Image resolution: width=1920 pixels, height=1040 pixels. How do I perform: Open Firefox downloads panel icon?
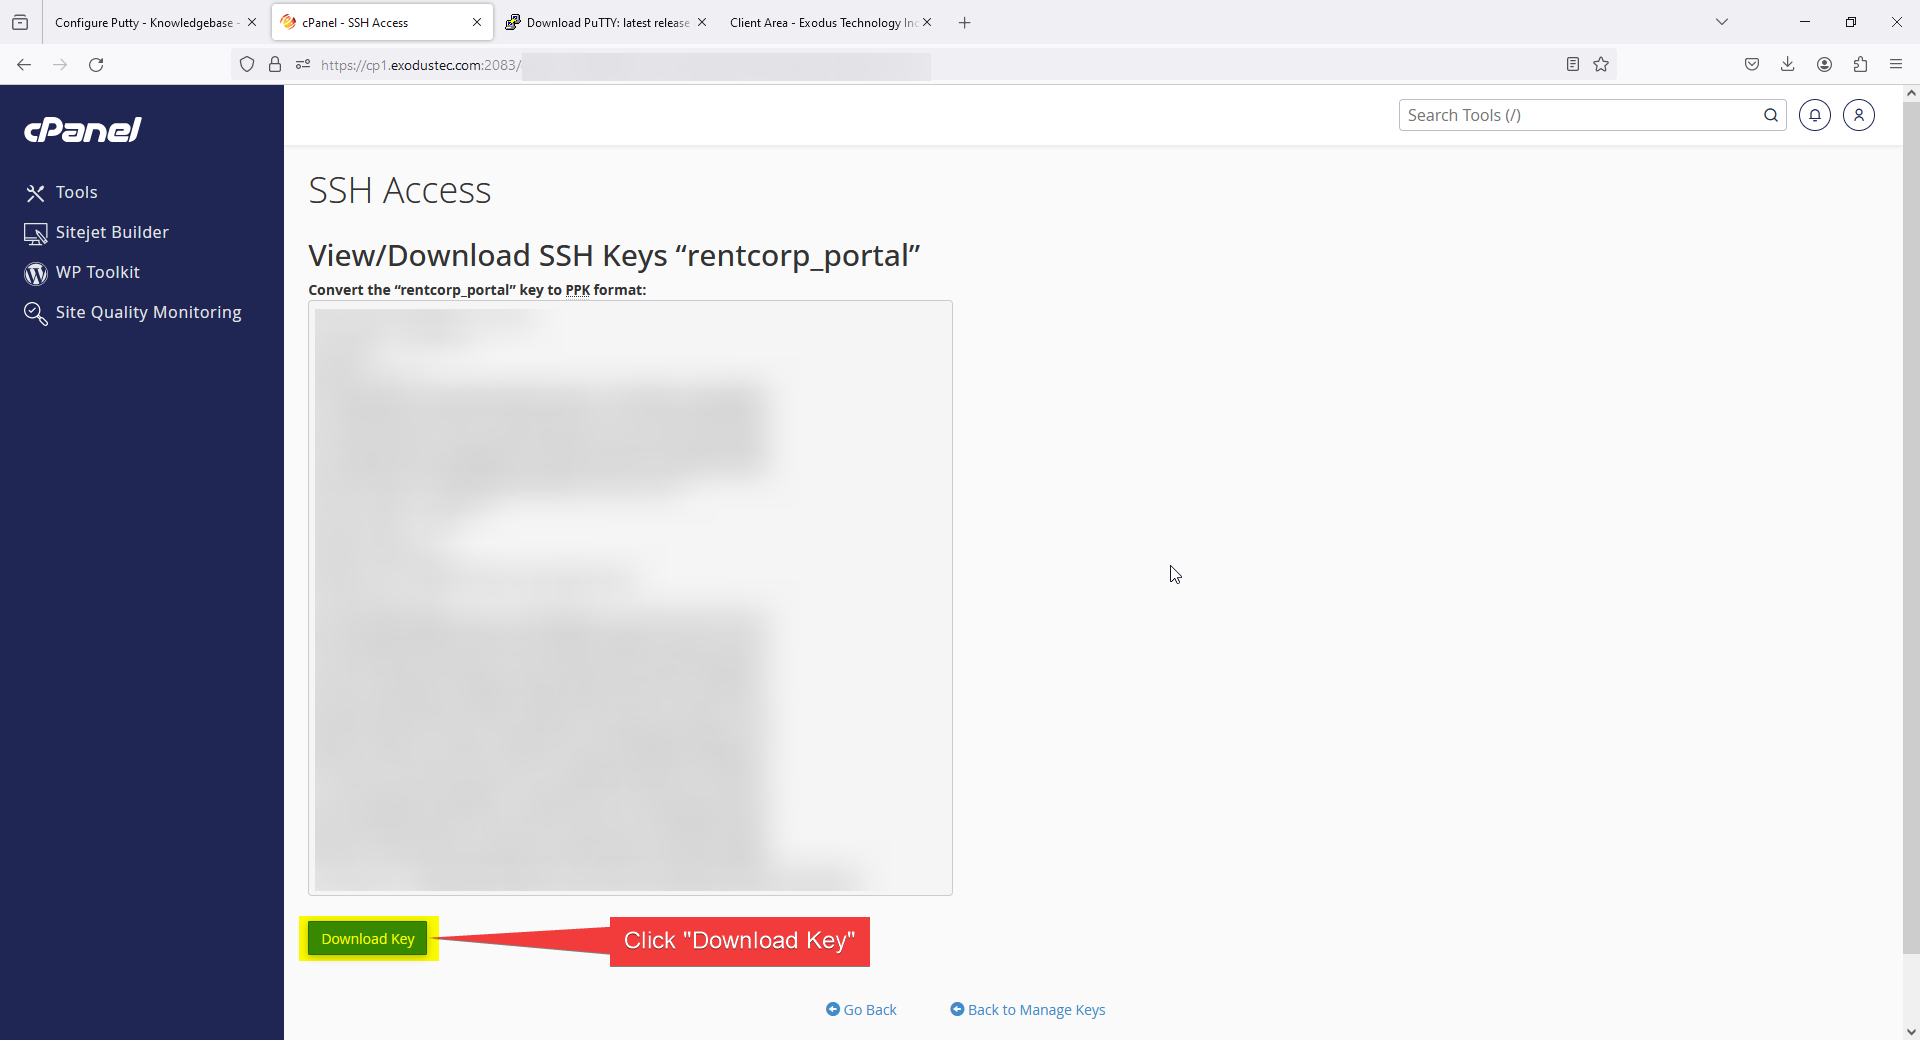pyautogui.click(x=1787, y=65)
